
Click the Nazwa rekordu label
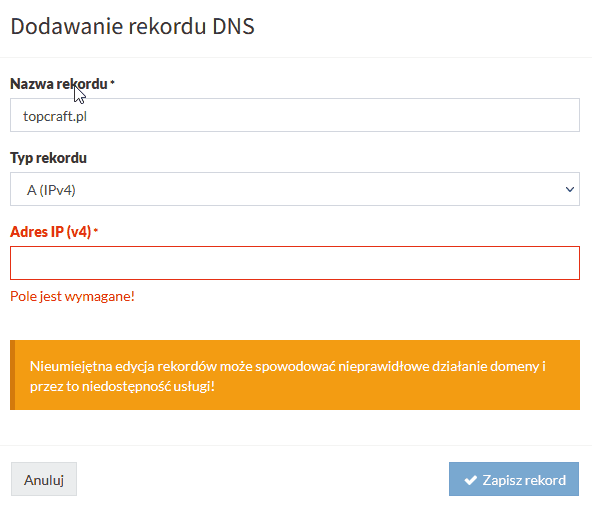click(59, 84)
